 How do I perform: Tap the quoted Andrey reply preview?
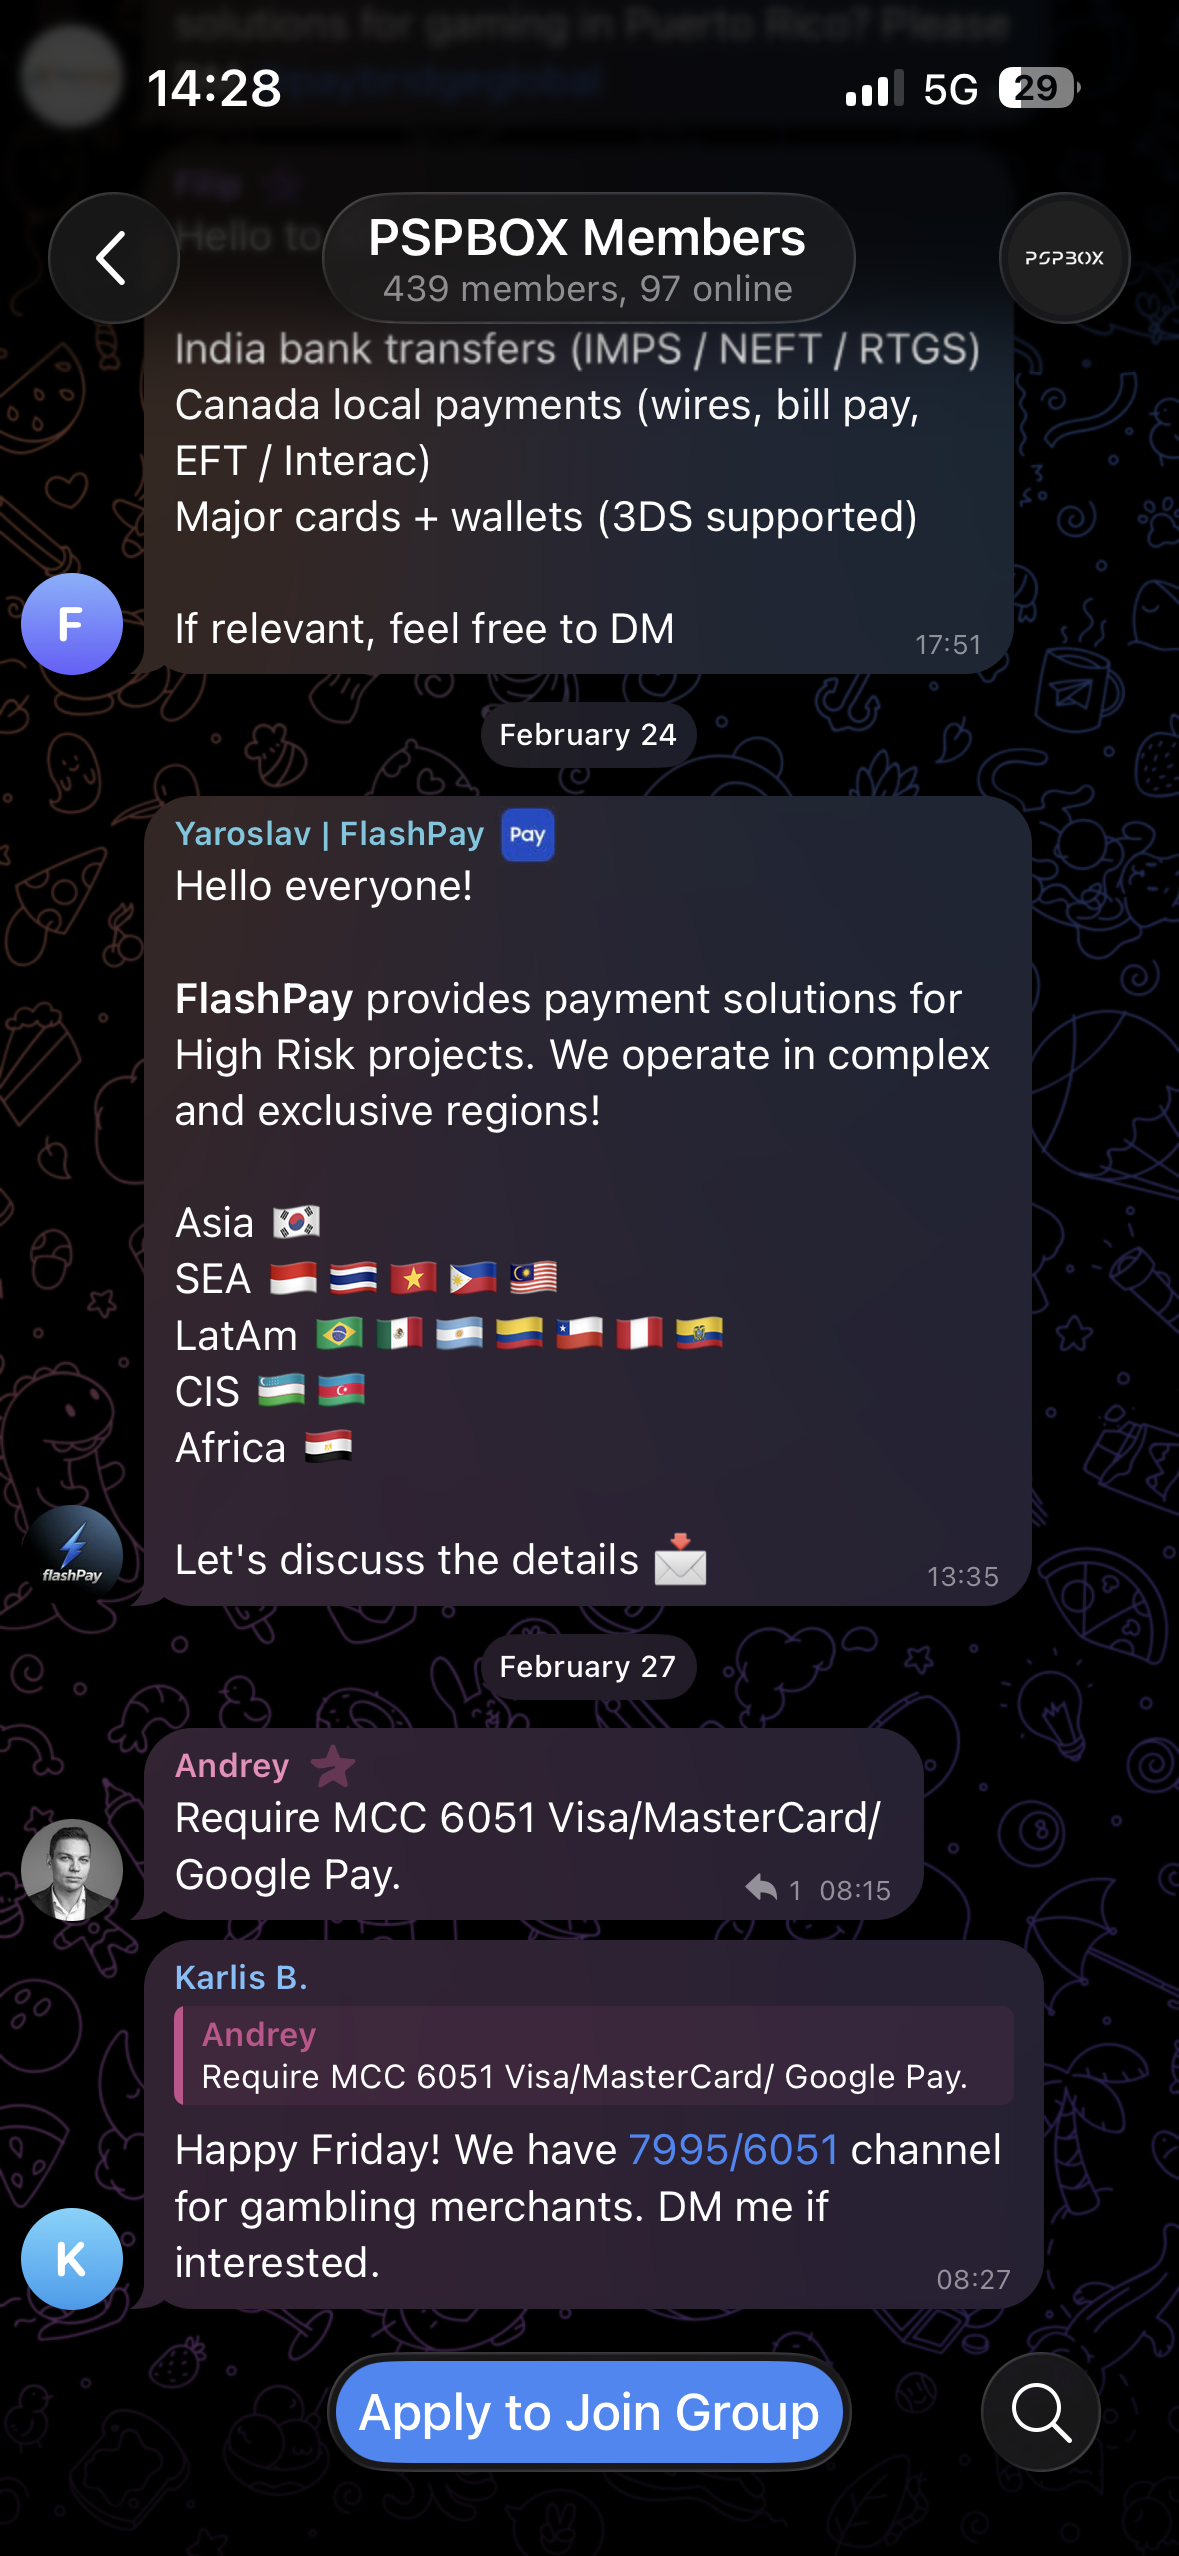[x=594, y=2055]
